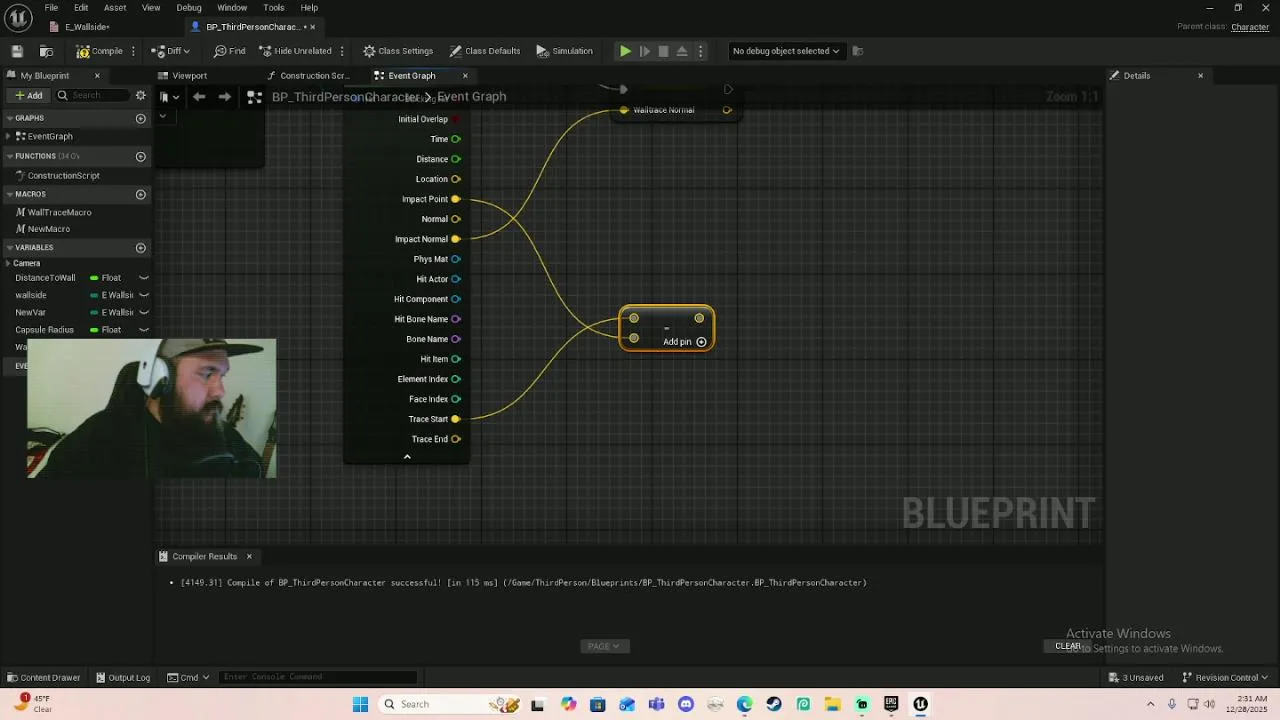This screenshot has width=1280, height=720.
Task: Open the File menu
Action: (51, 8)
